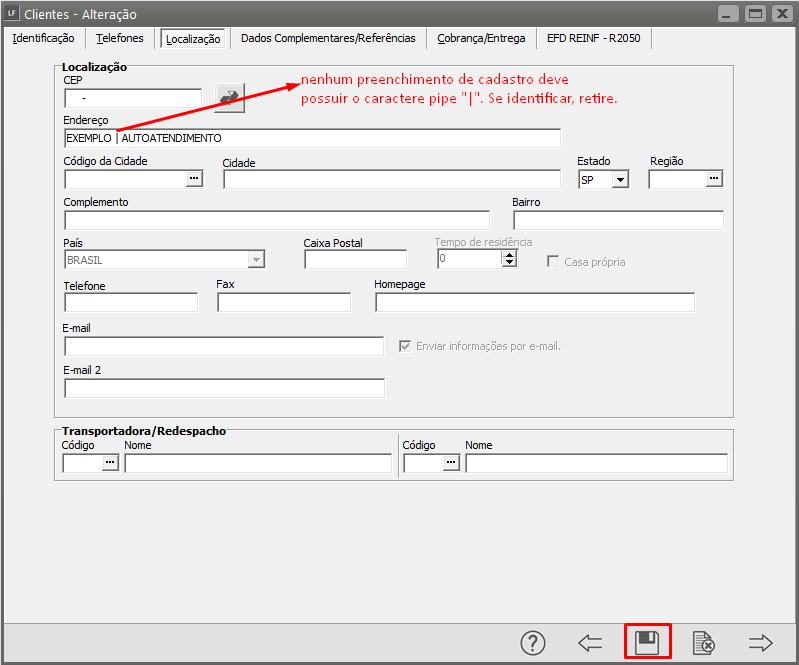Switch to the Identificação tab
799x665 pixels.
click(x=43, y=38)
